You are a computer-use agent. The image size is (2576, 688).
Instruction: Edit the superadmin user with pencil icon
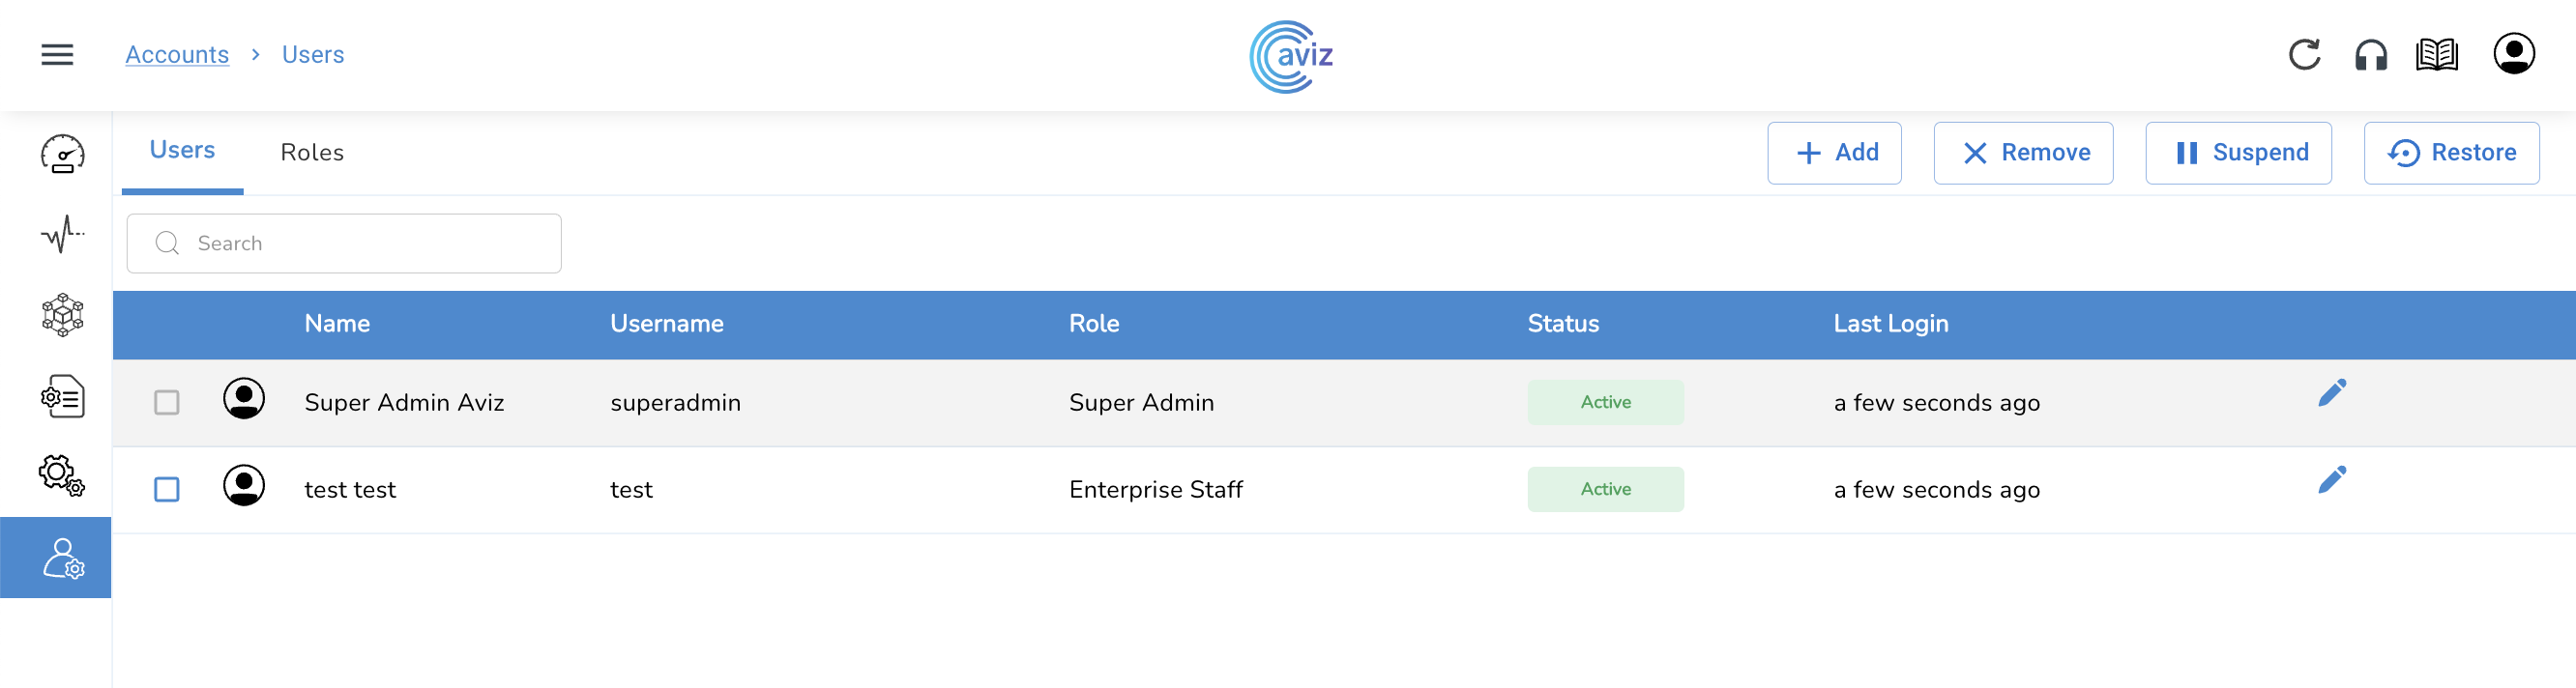pos(2331,393)
